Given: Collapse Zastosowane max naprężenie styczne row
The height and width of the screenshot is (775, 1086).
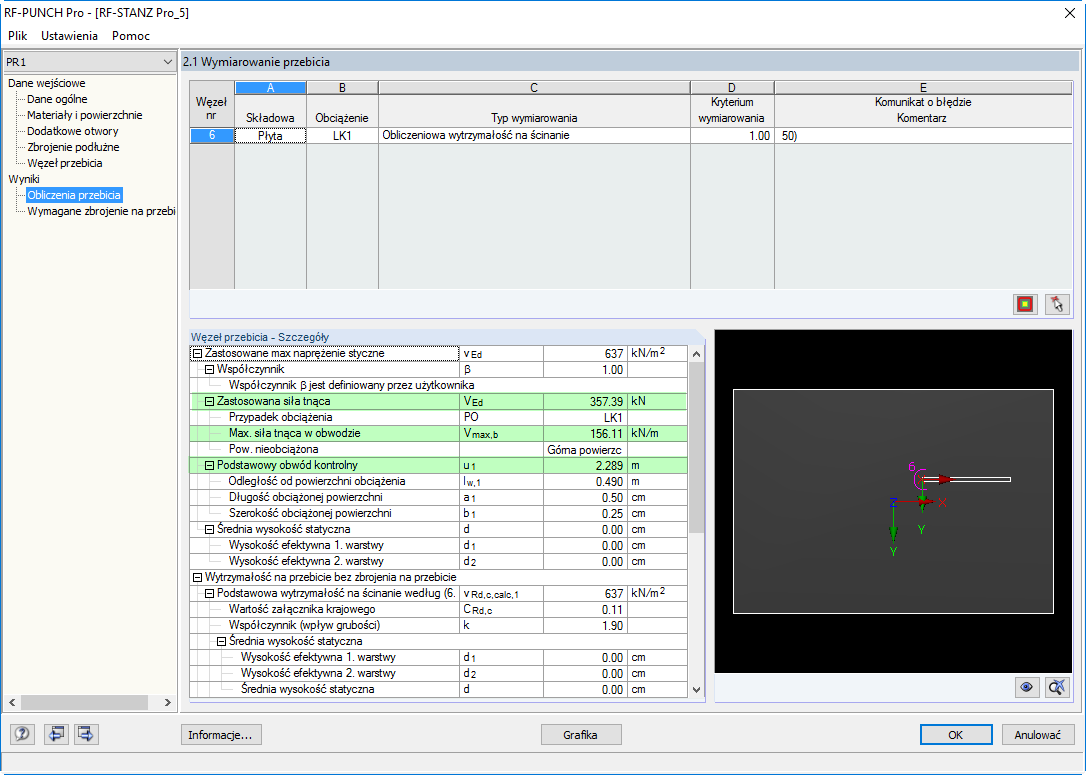Looking at the screenshot, I should click(x=197, y=353).
